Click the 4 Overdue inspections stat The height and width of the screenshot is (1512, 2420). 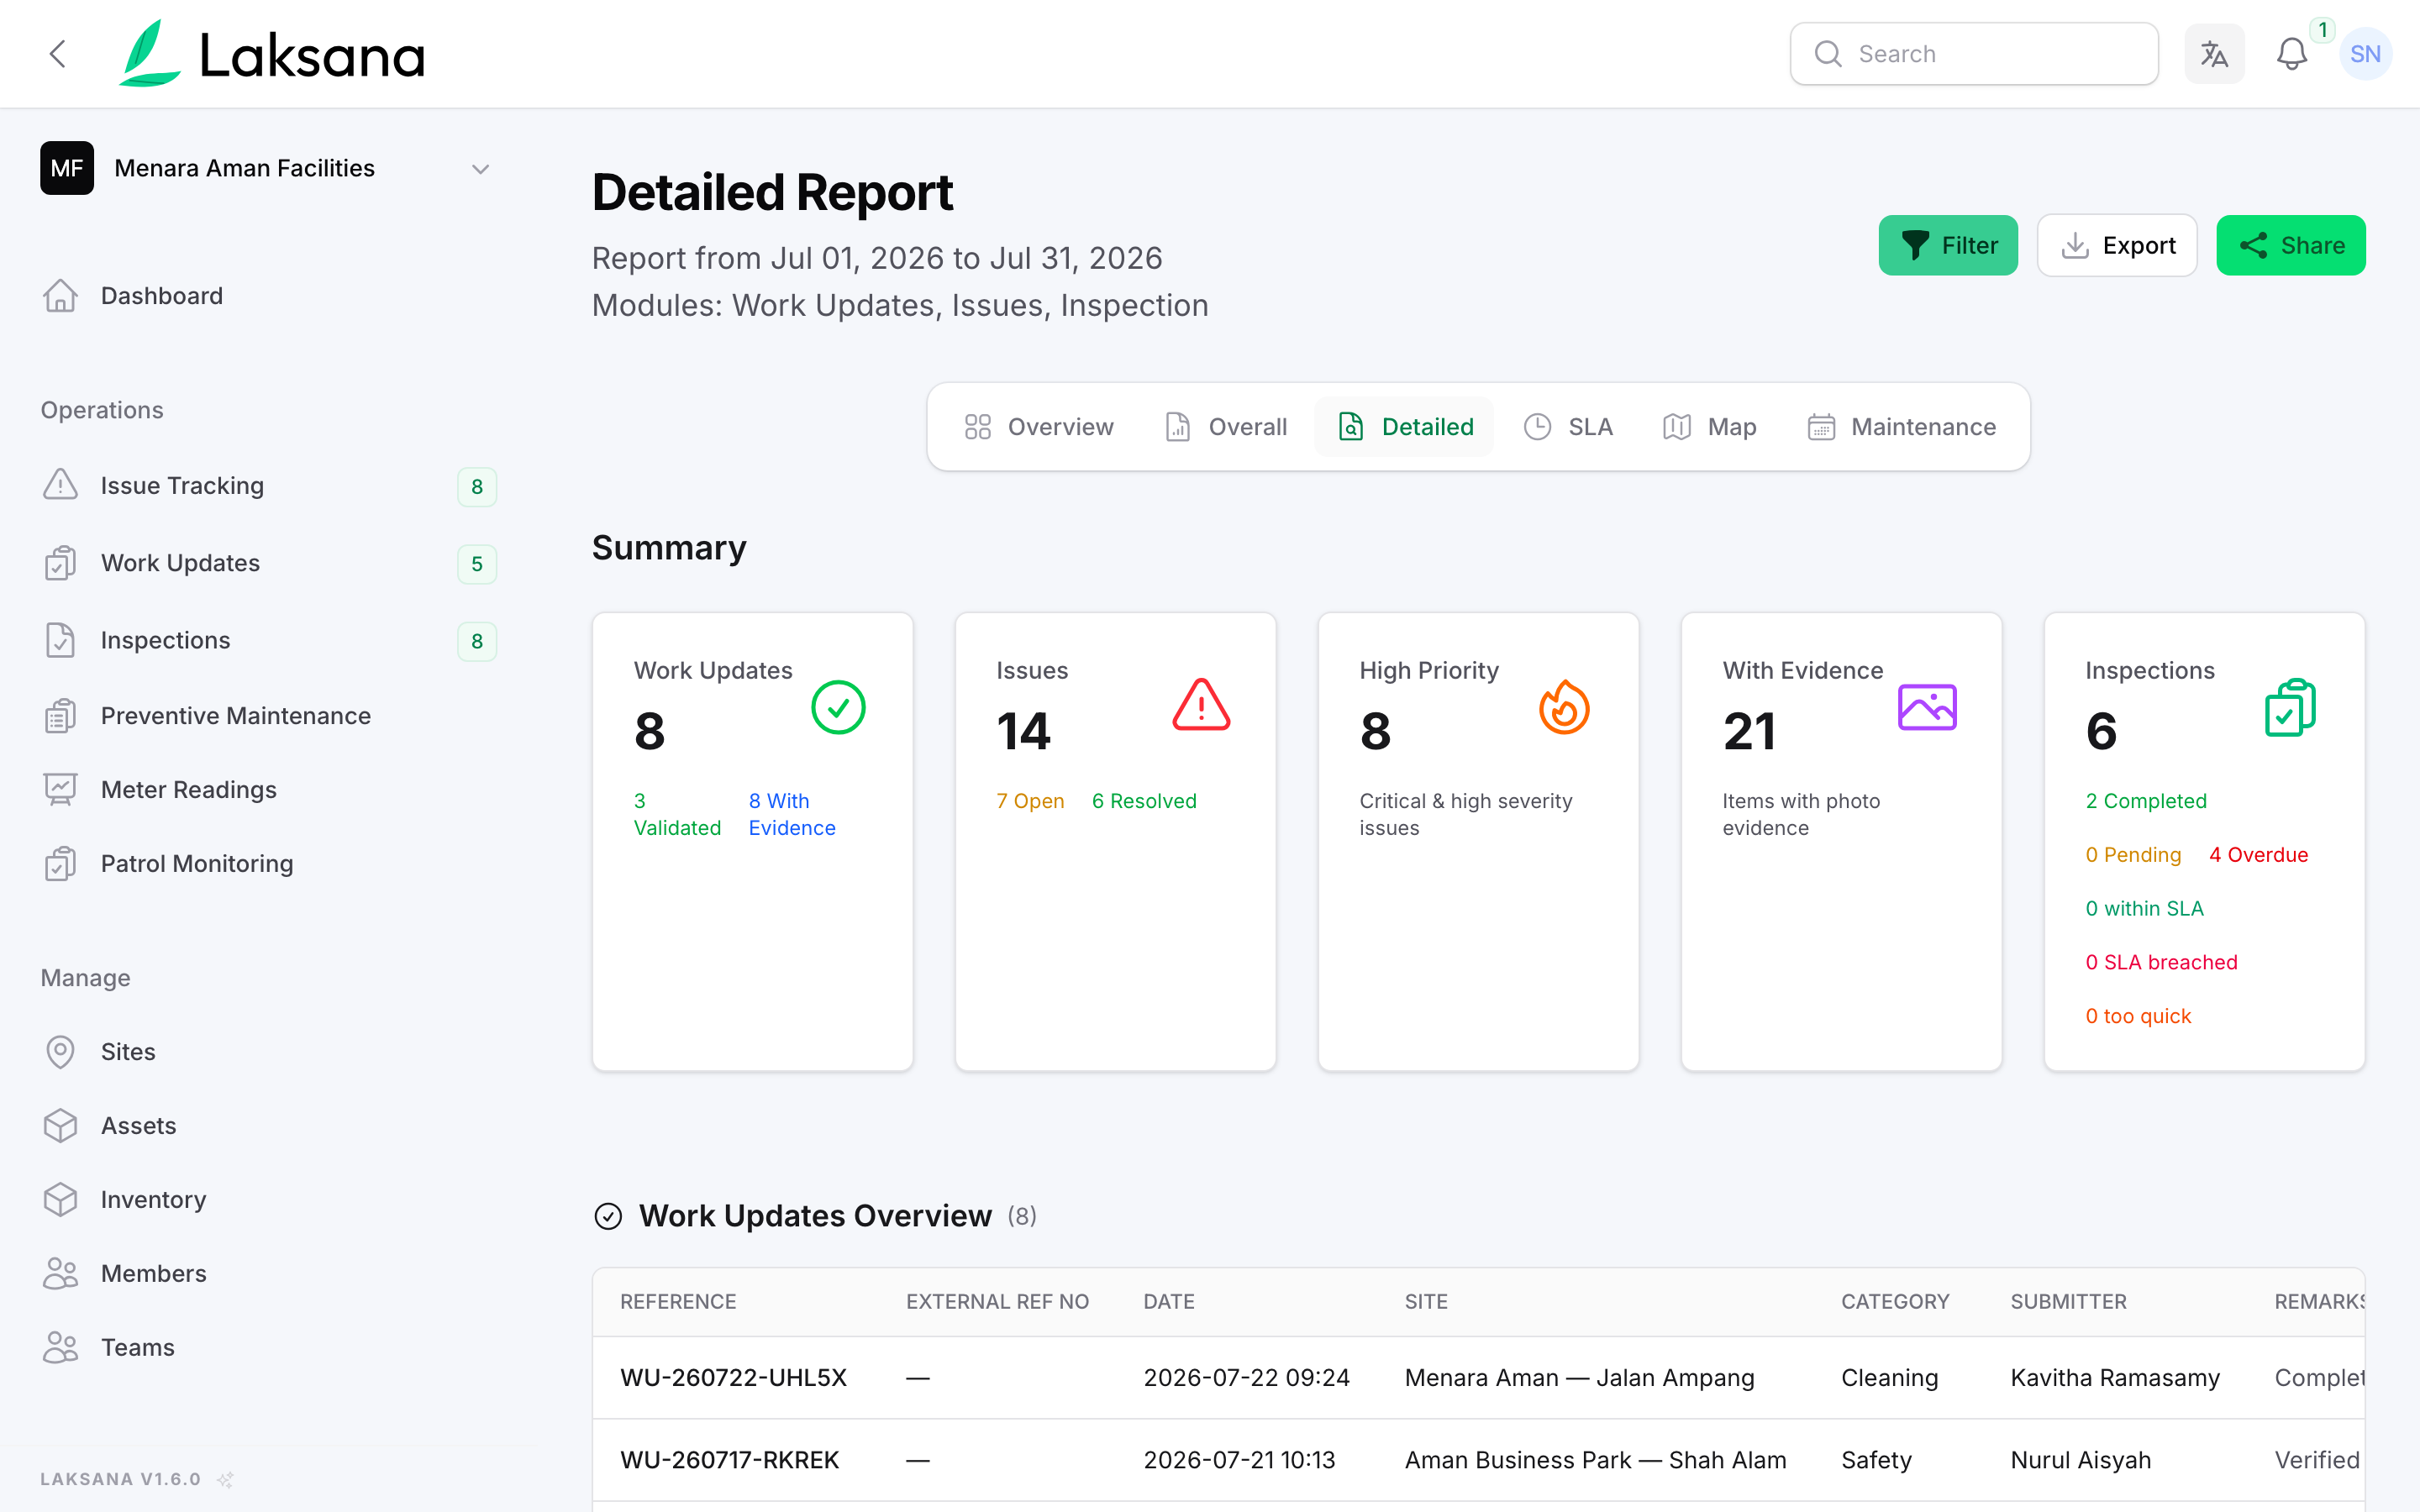pos(2258,855)
